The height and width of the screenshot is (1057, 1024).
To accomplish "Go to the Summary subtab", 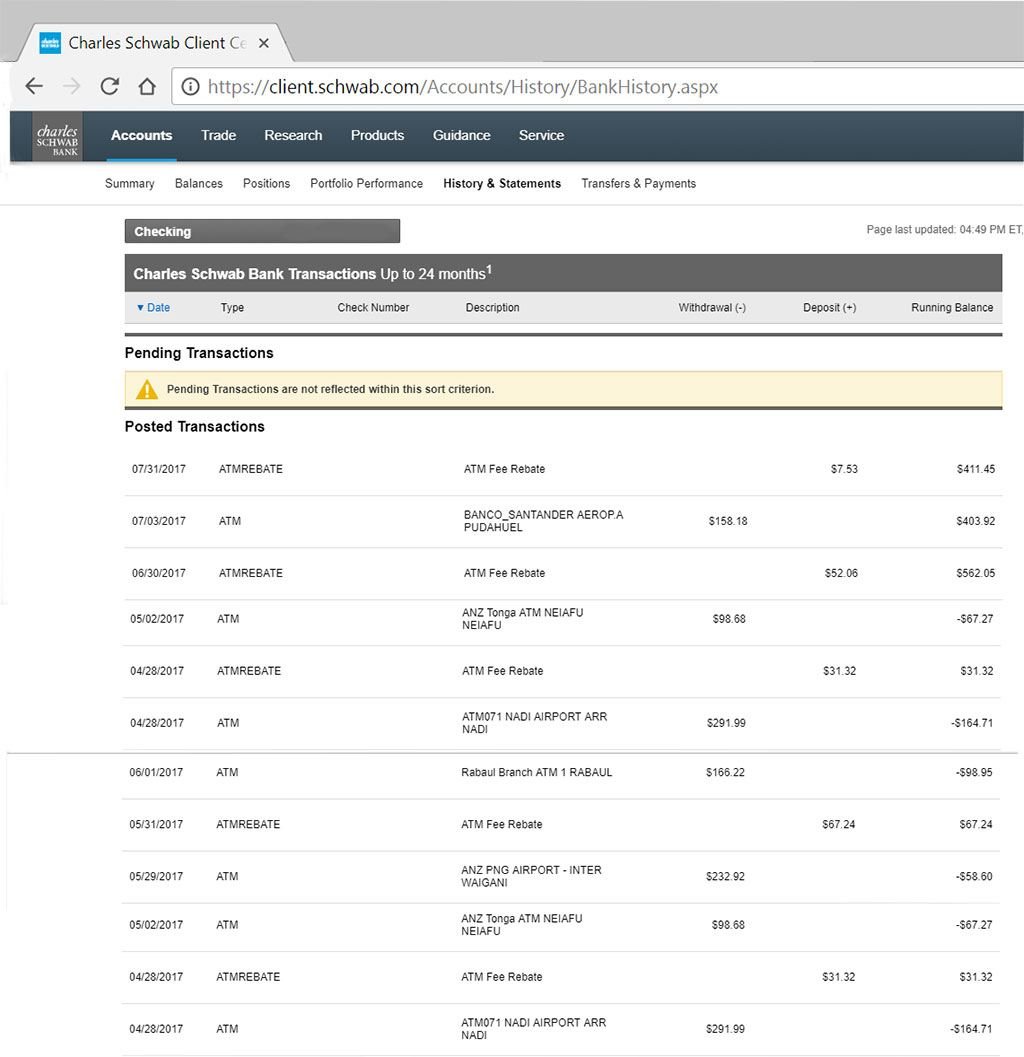I will point(129,183).
